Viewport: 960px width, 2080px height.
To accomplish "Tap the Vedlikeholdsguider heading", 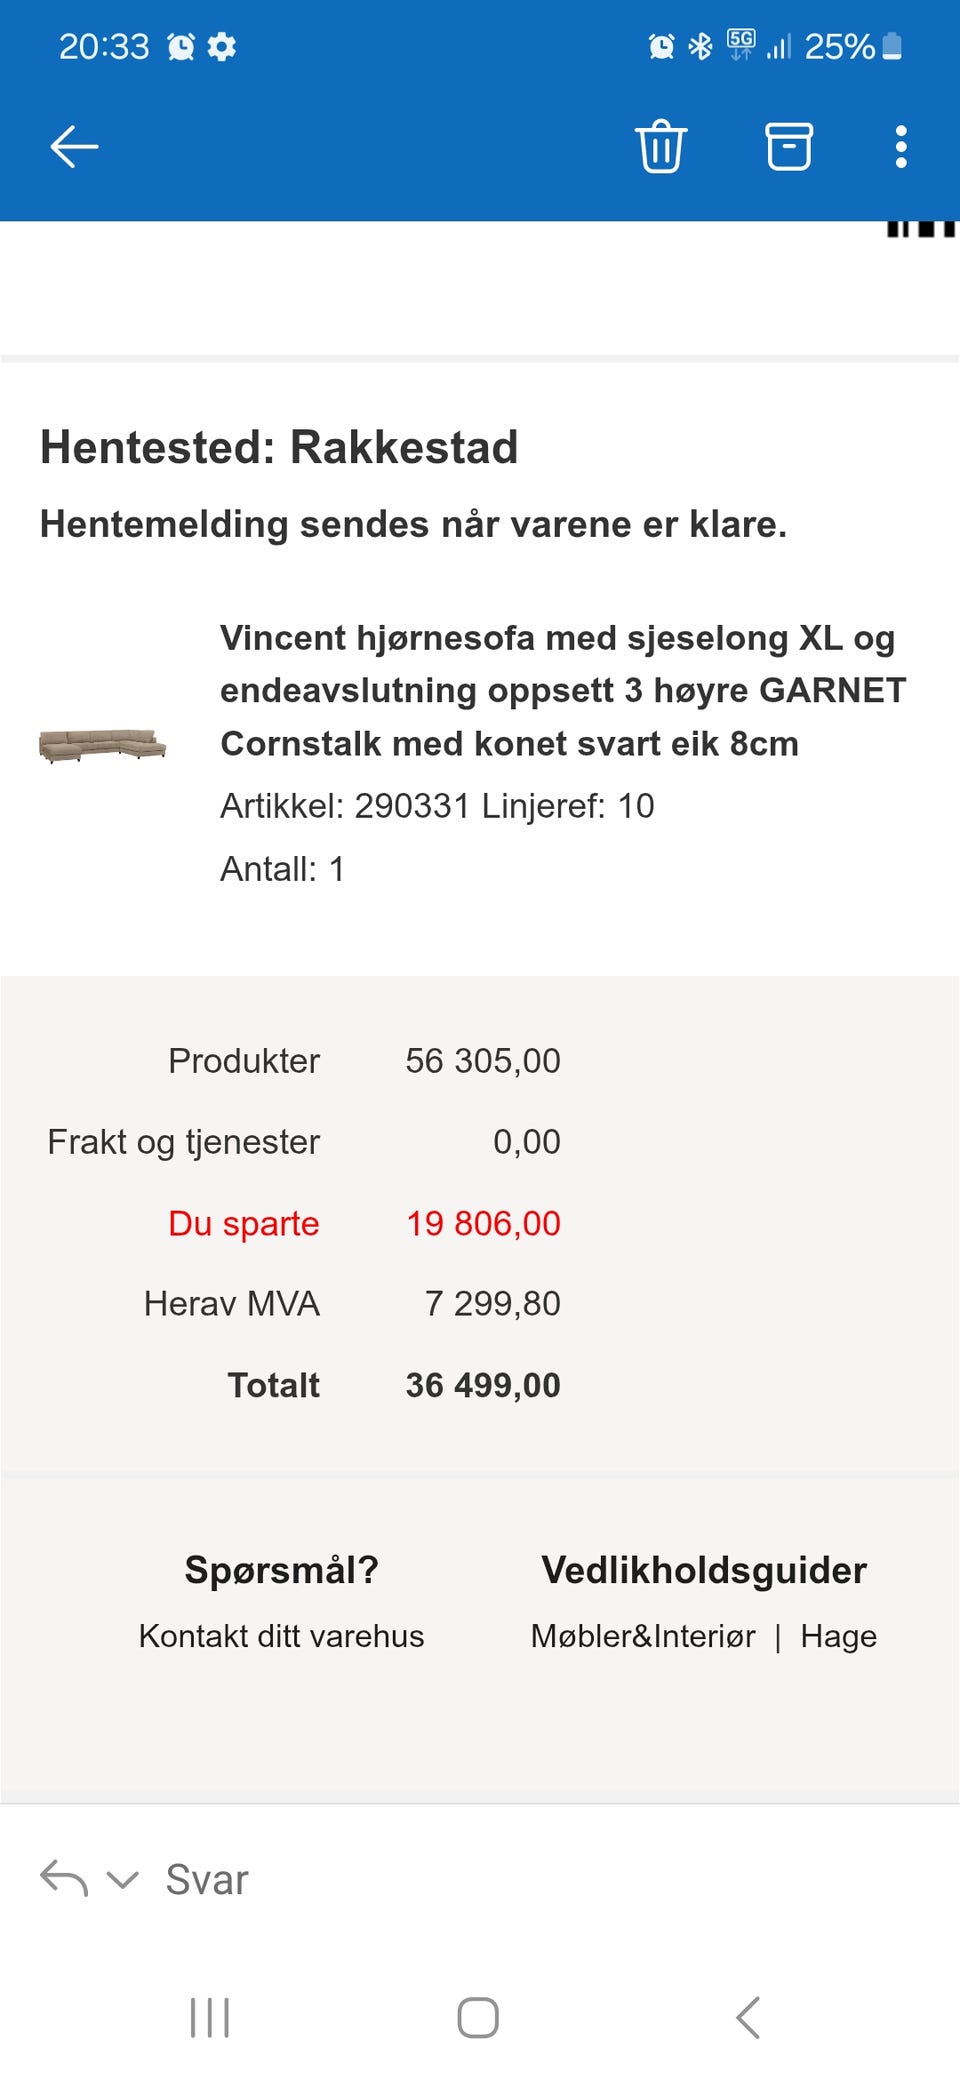I will pyautogui.click(x=704, y=1570).
